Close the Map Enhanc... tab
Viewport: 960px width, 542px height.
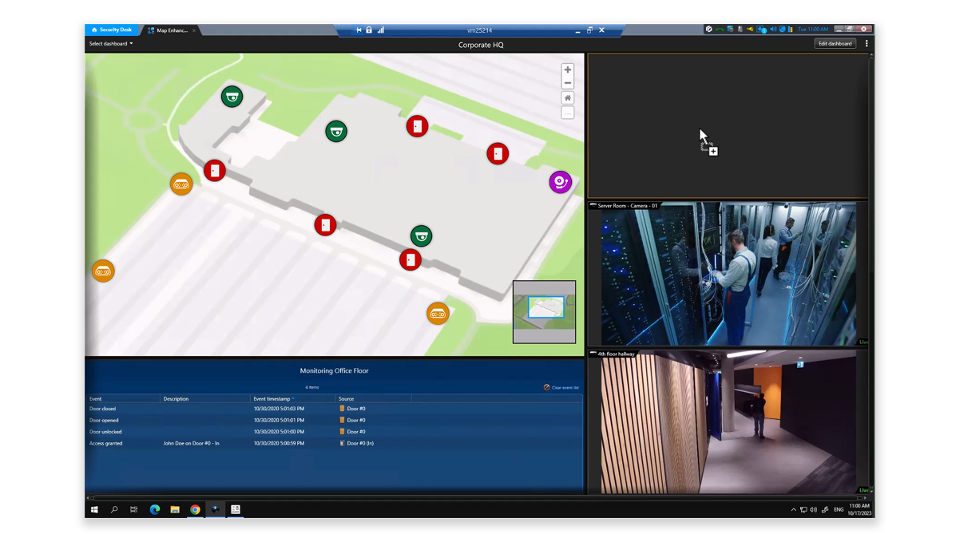point(194,30)
